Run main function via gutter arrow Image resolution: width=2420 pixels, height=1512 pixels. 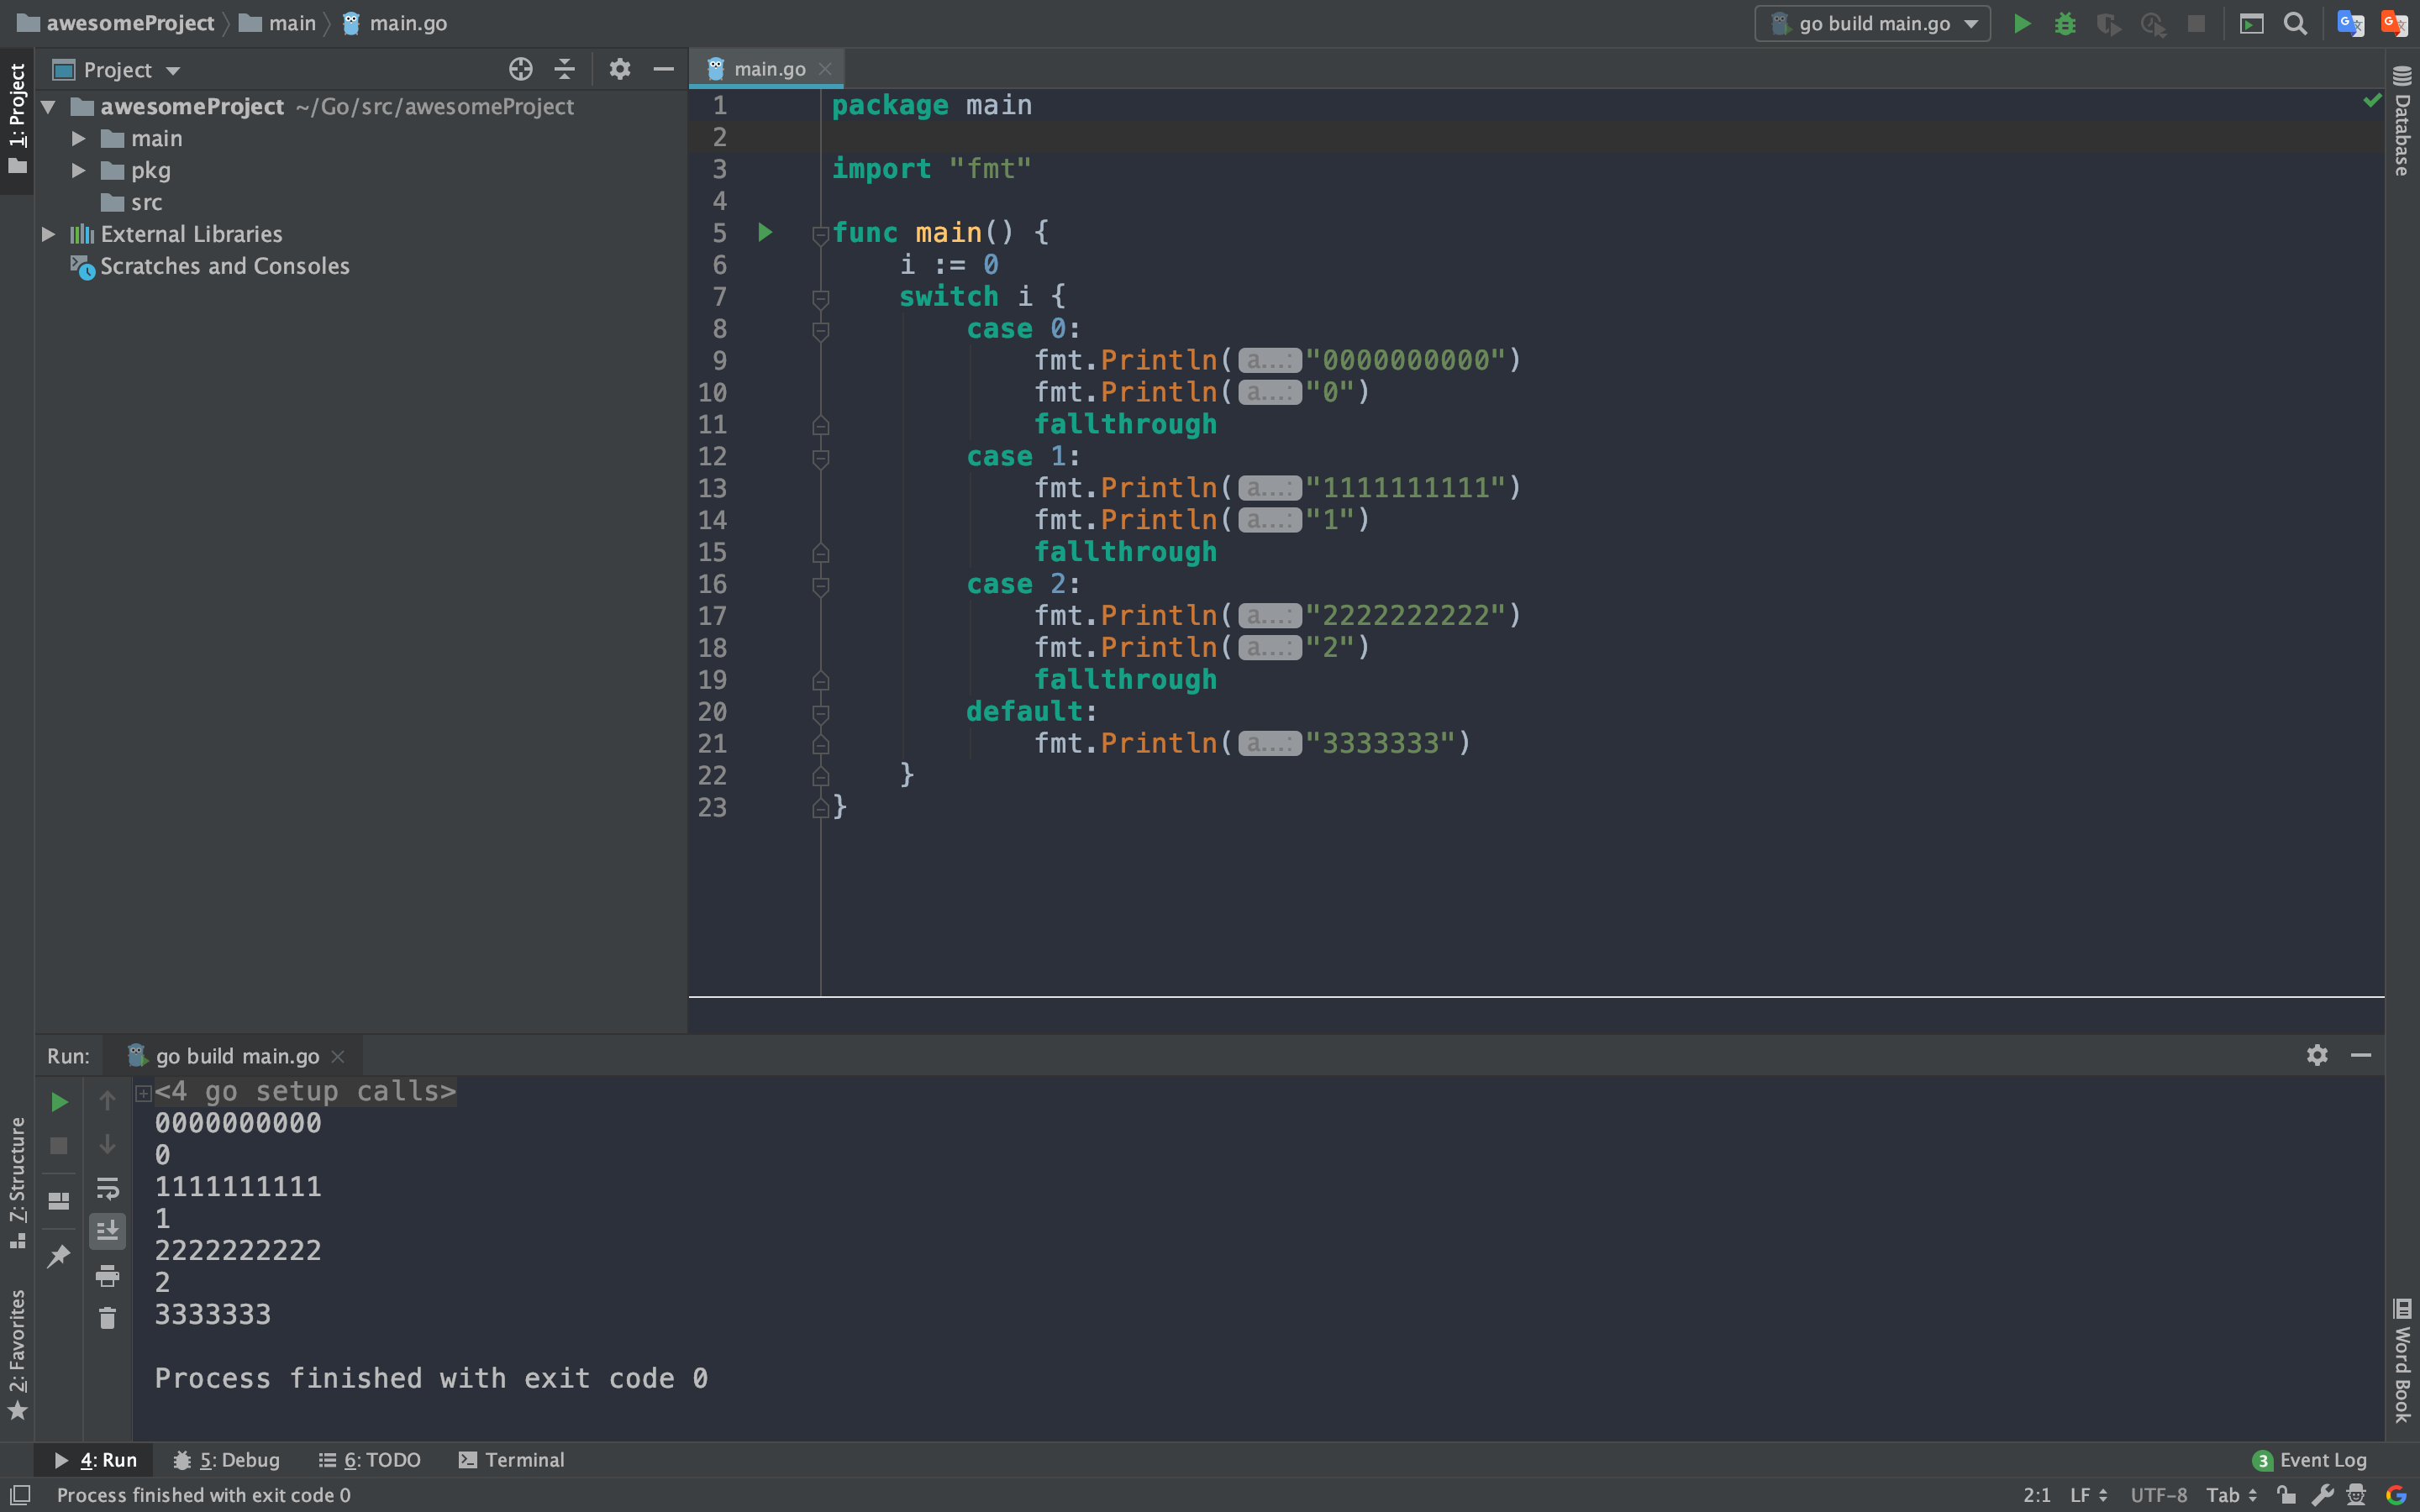[765, 233]
